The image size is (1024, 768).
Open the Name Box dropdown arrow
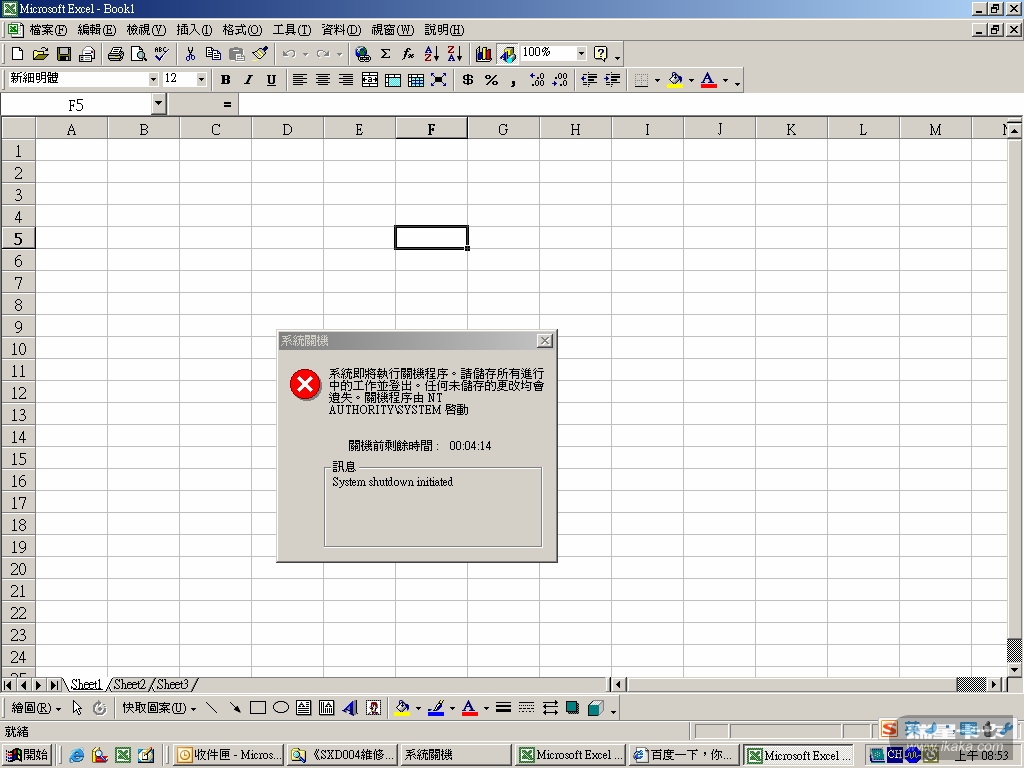tap(158, 104)
